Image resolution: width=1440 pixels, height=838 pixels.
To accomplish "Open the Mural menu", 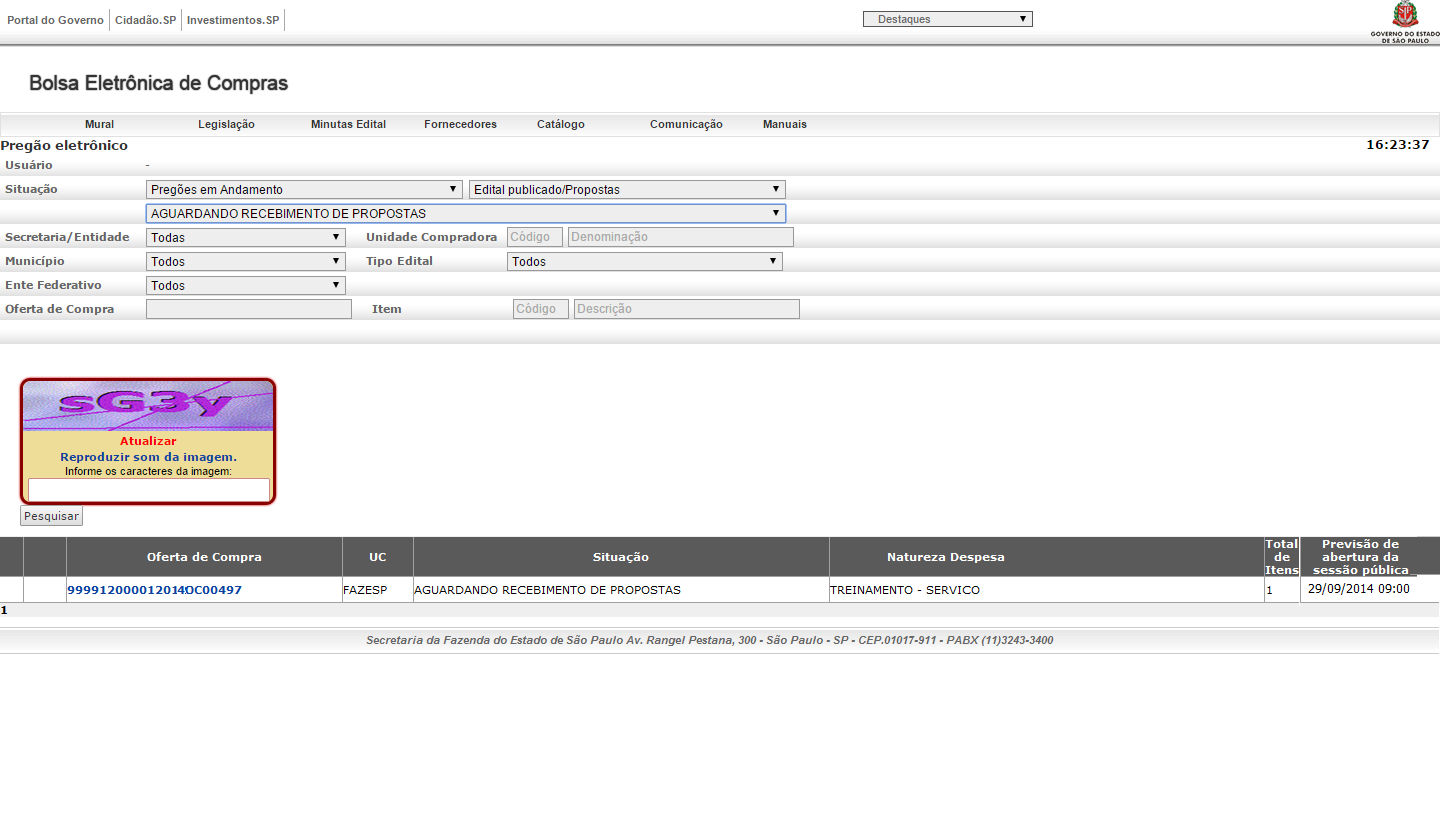I will coord(99,124).
